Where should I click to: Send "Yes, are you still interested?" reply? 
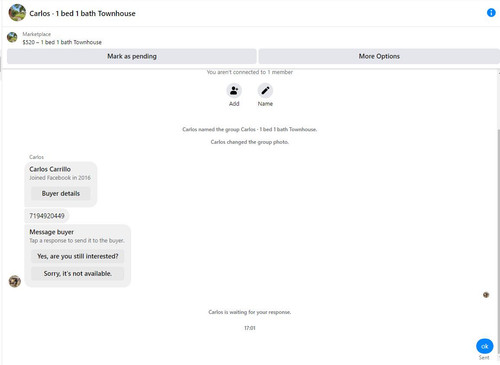[77, 256]
